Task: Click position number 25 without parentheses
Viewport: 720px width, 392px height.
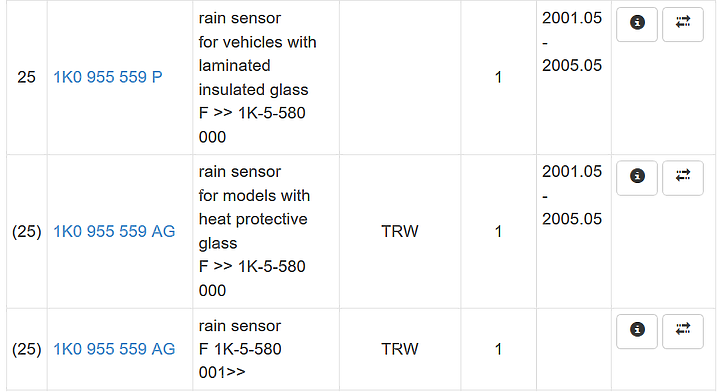Action: click(x=27, y=77)
